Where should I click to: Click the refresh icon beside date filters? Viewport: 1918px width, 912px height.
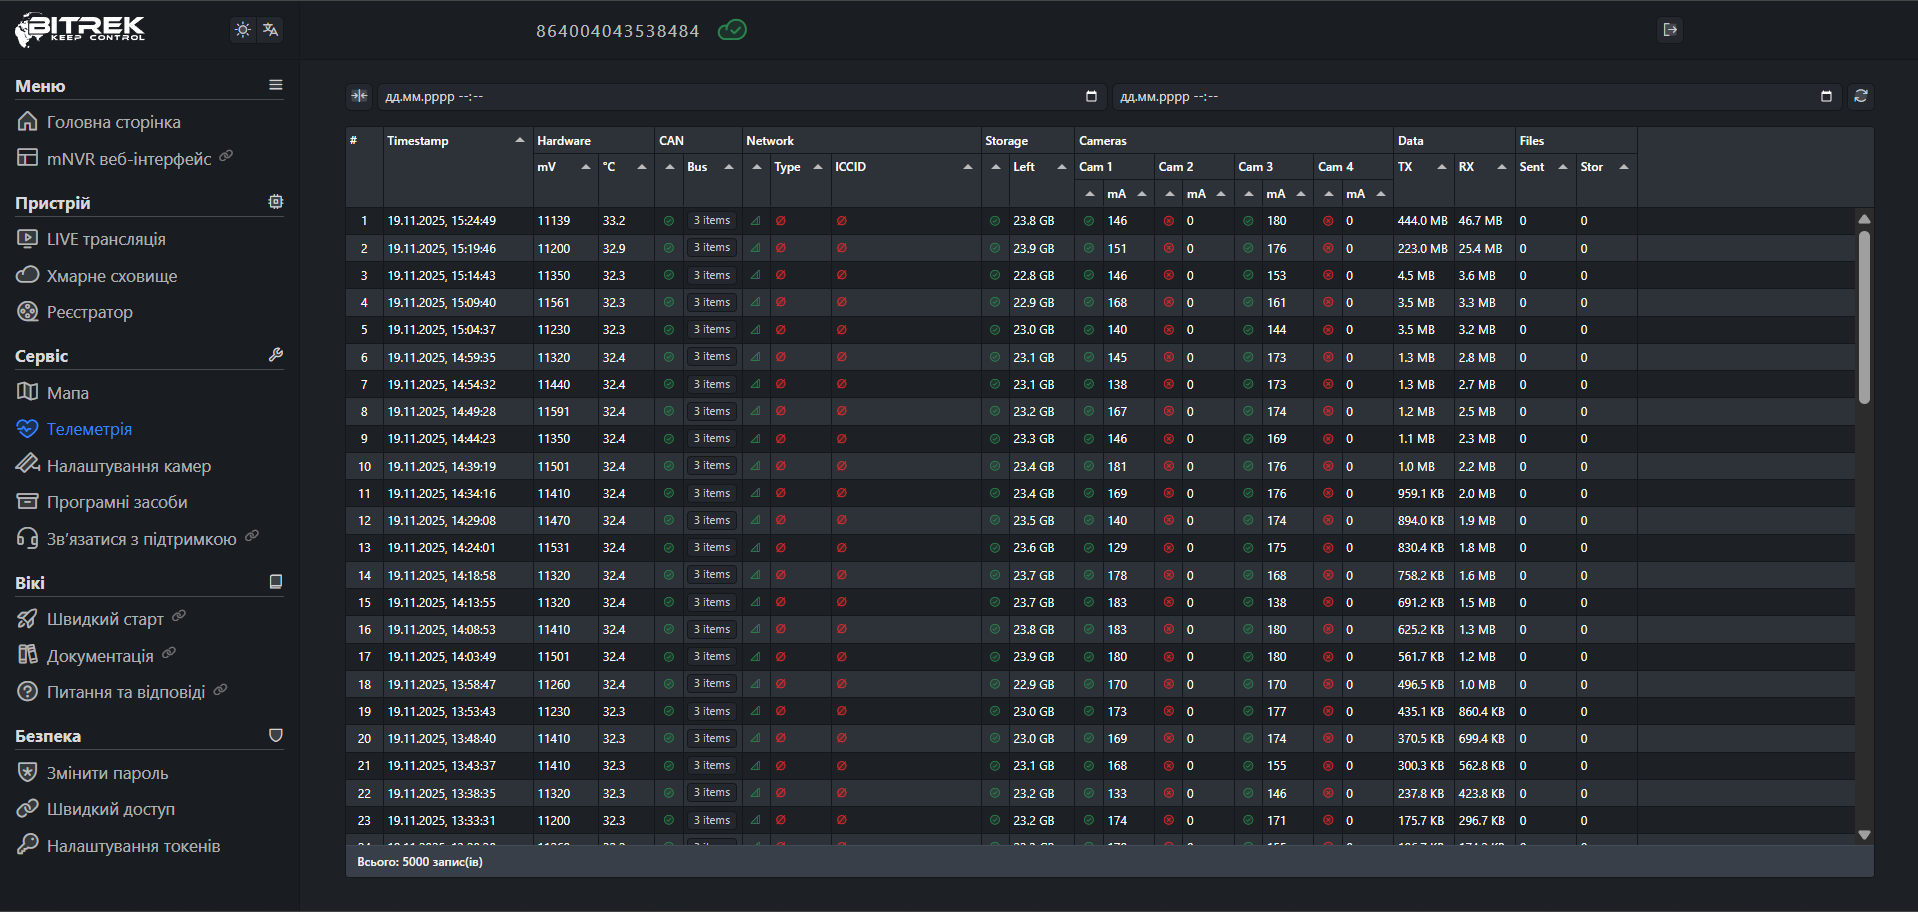1860,96
